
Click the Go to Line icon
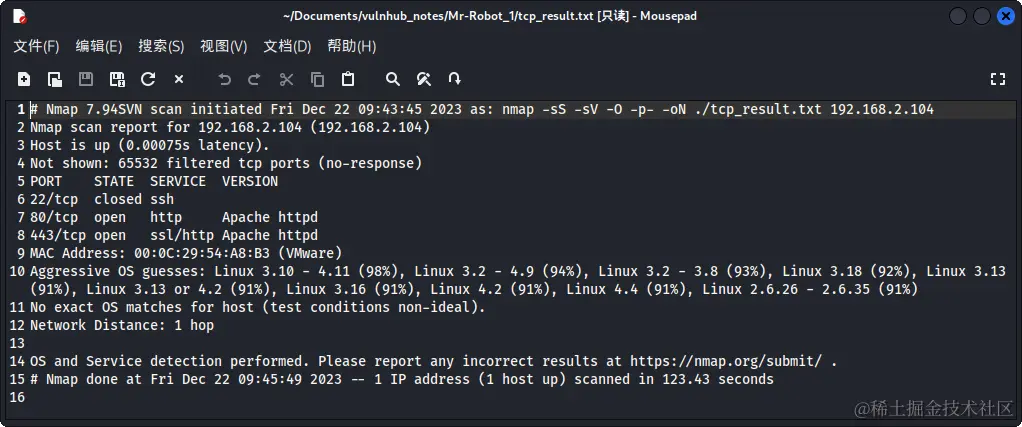click(455, 79)
